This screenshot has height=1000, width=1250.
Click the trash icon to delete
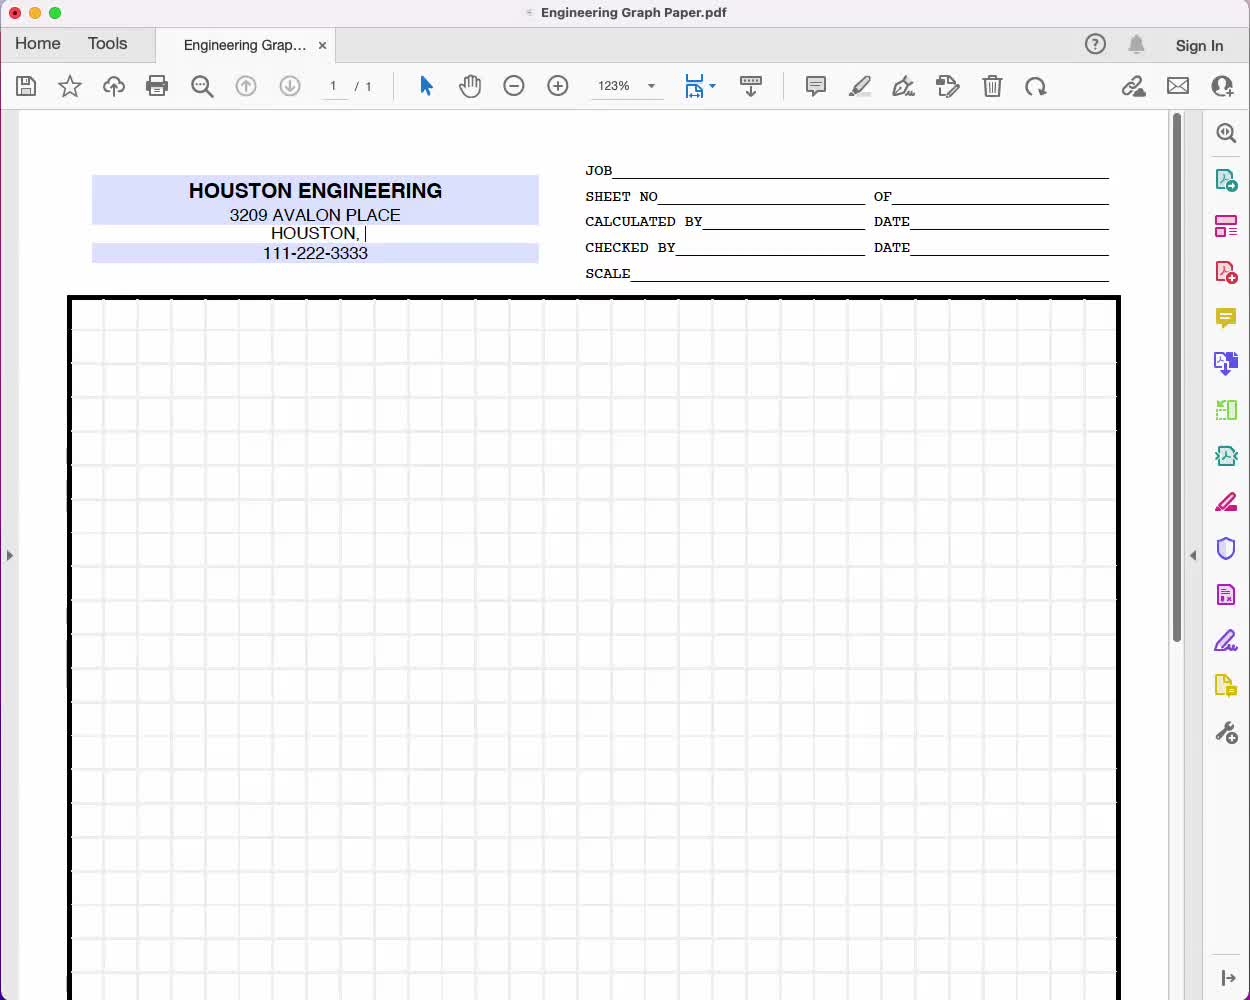[x=992, y=86]
